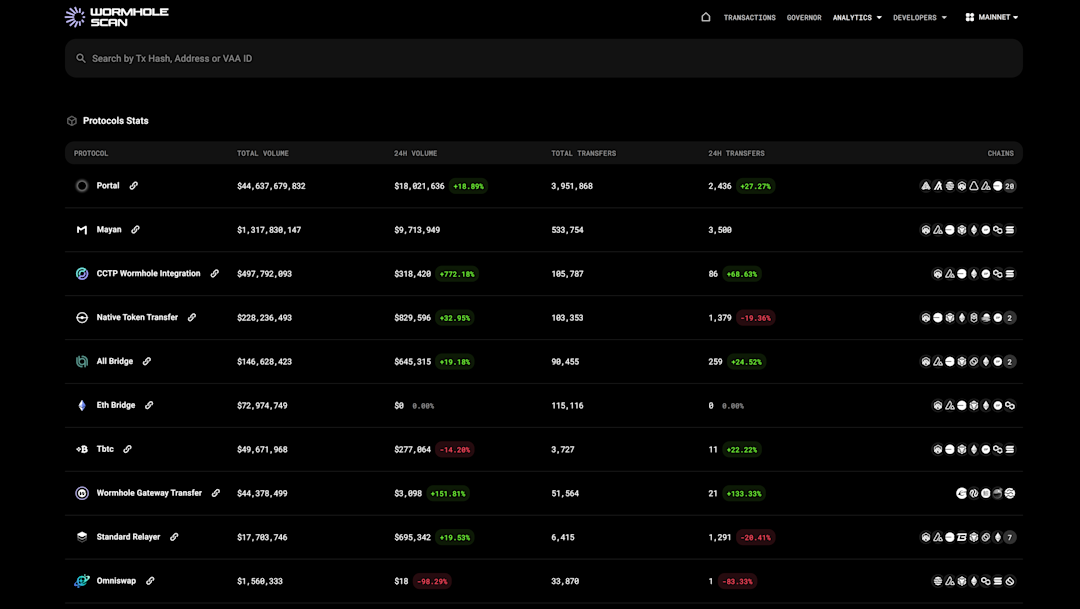Click Standard Relayer 24H transfers 1,291
The height and width of the screenshot is (609, 1080).
tap(720, 537)
